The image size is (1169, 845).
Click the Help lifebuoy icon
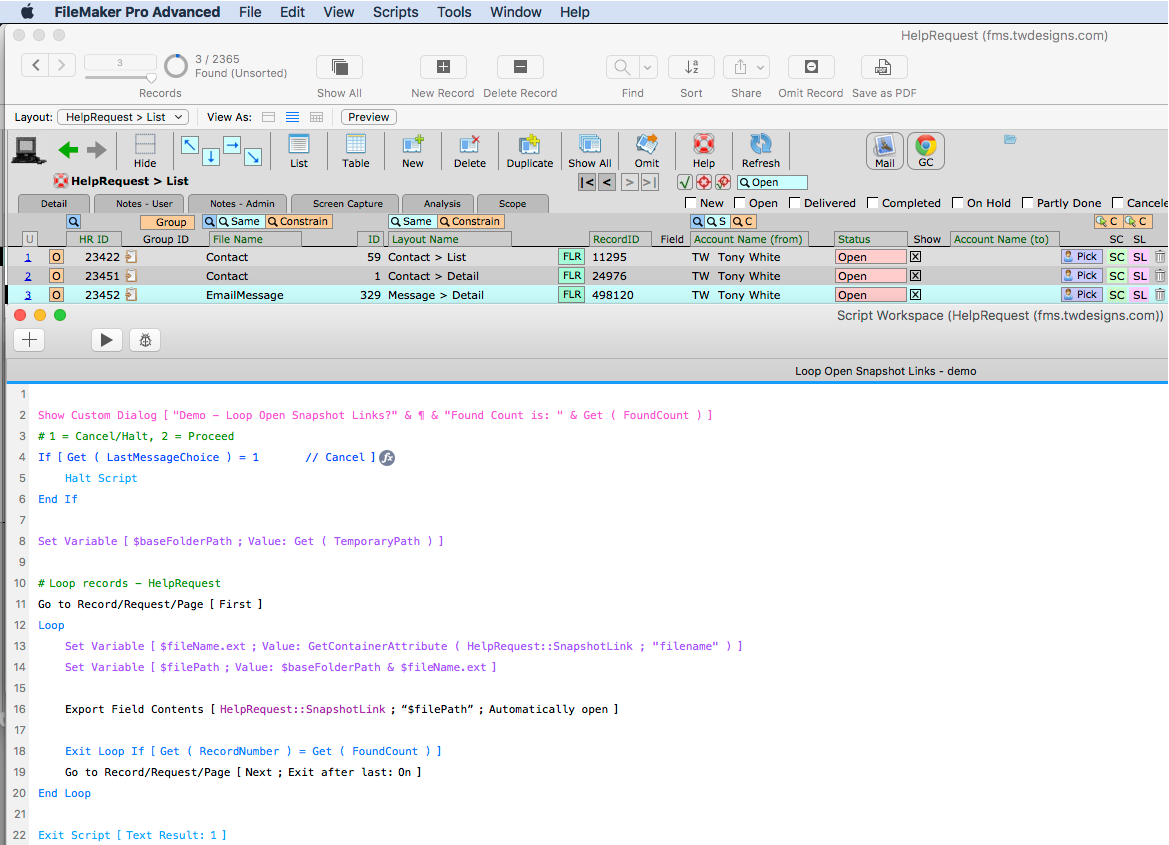point(703,151)
